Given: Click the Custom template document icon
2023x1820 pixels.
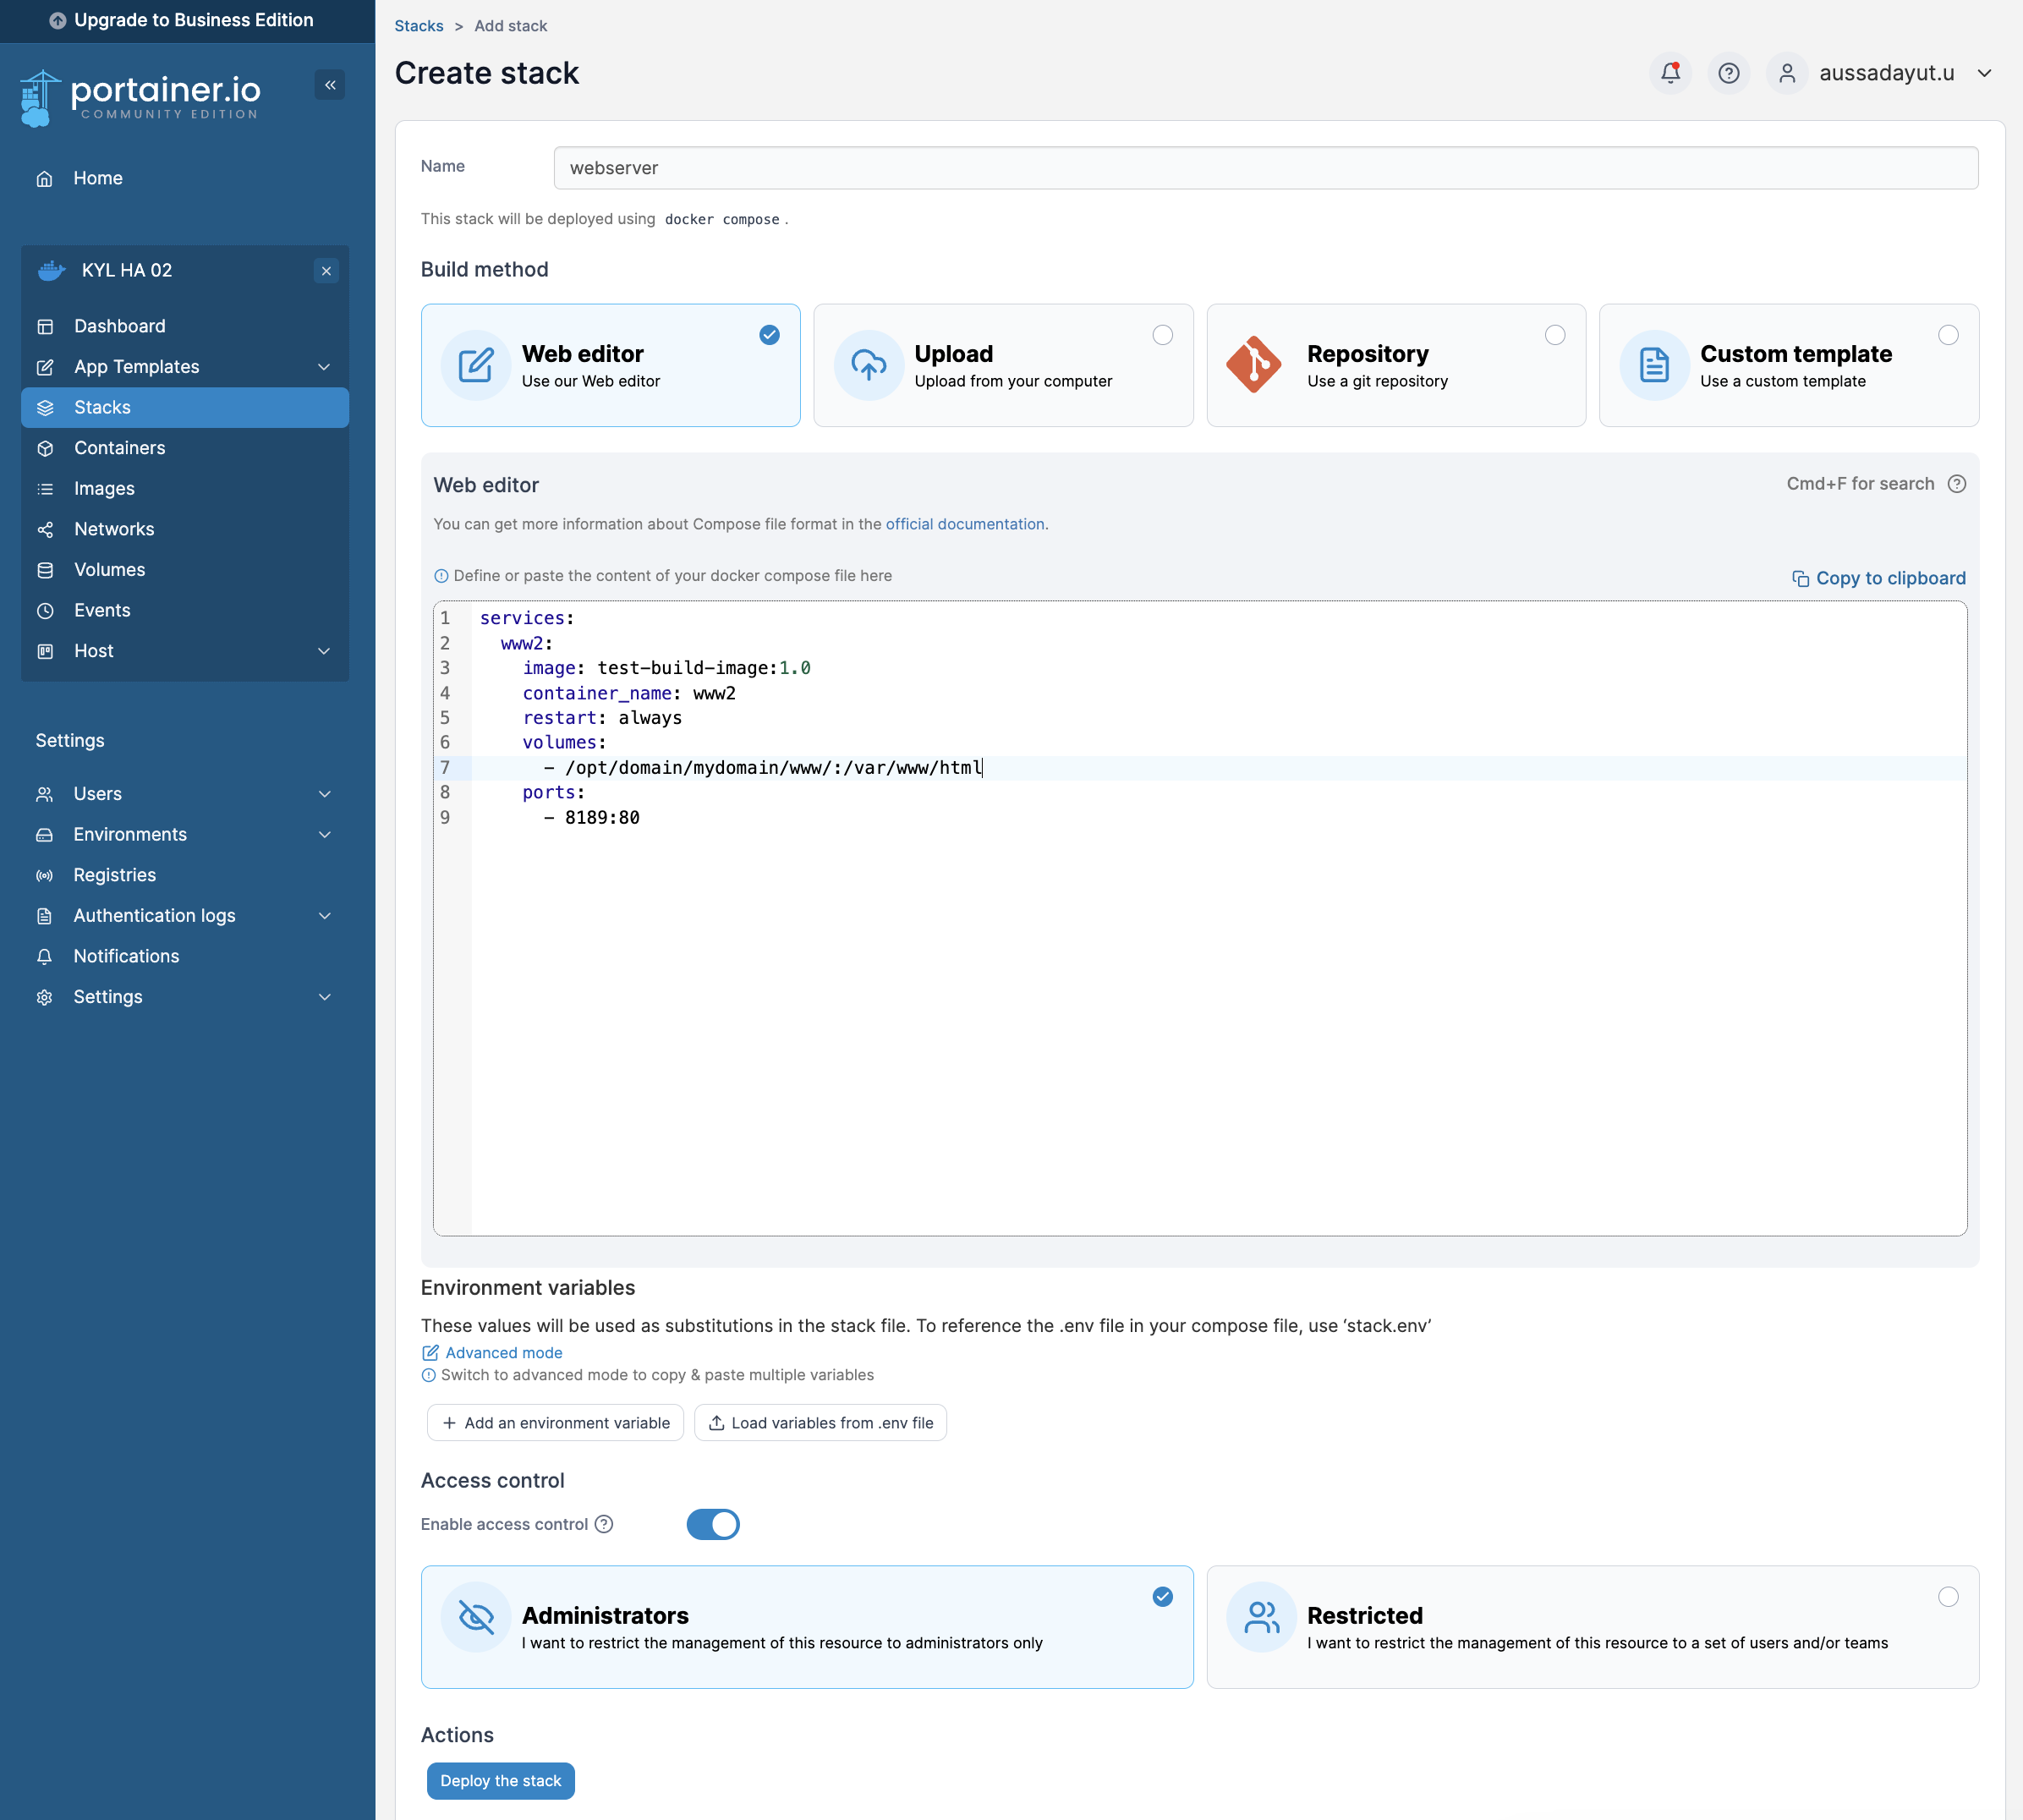Looking at the screenshot, I should click(1654, 365).
